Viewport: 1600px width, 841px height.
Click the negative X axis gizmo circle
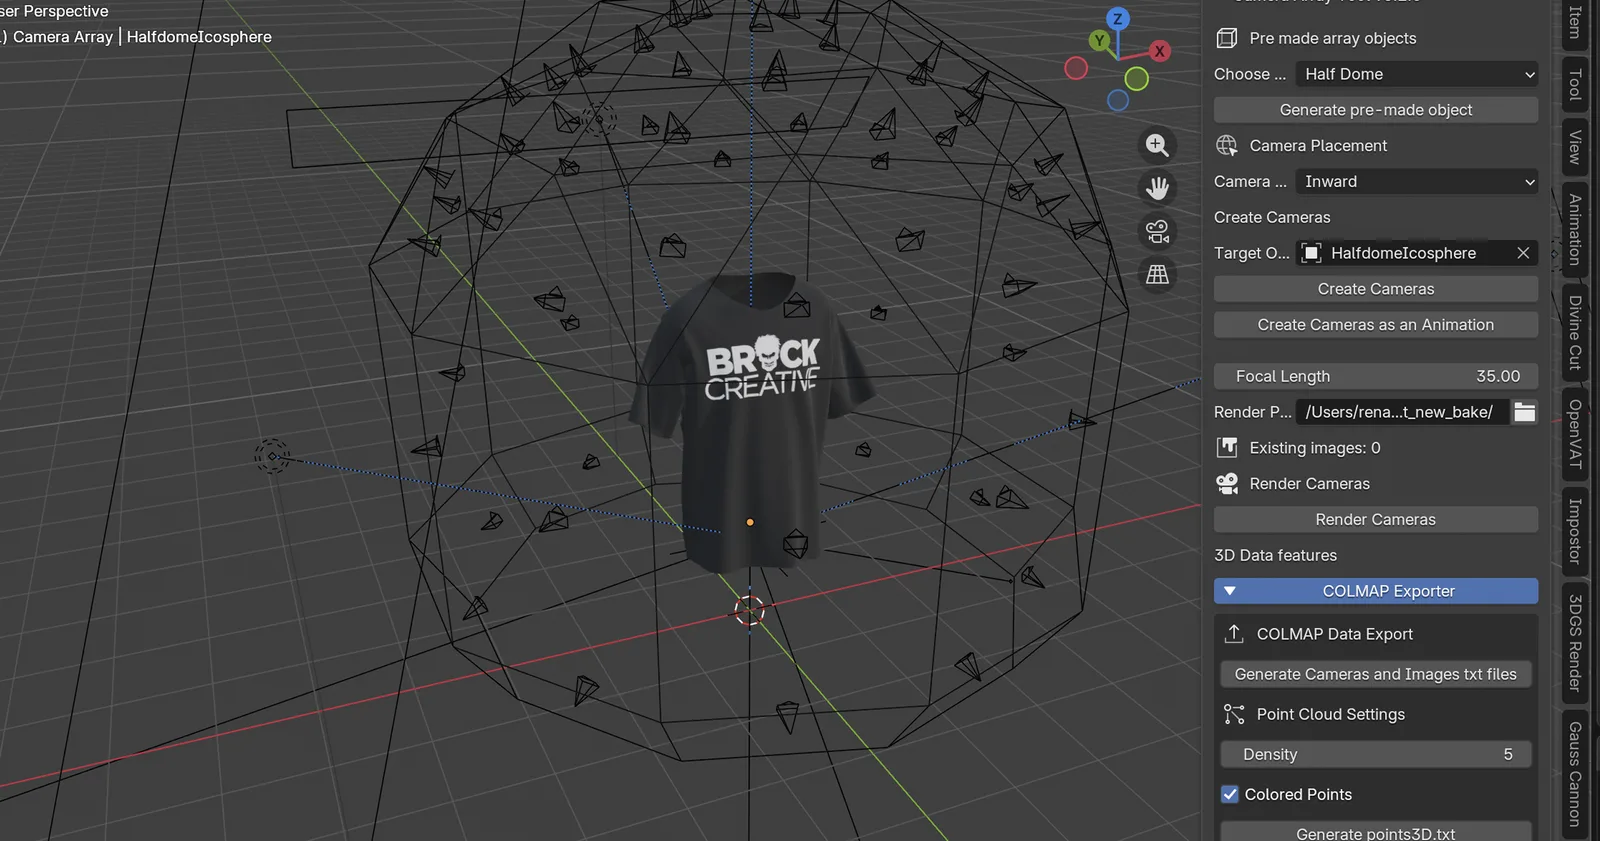(1076, 68)
